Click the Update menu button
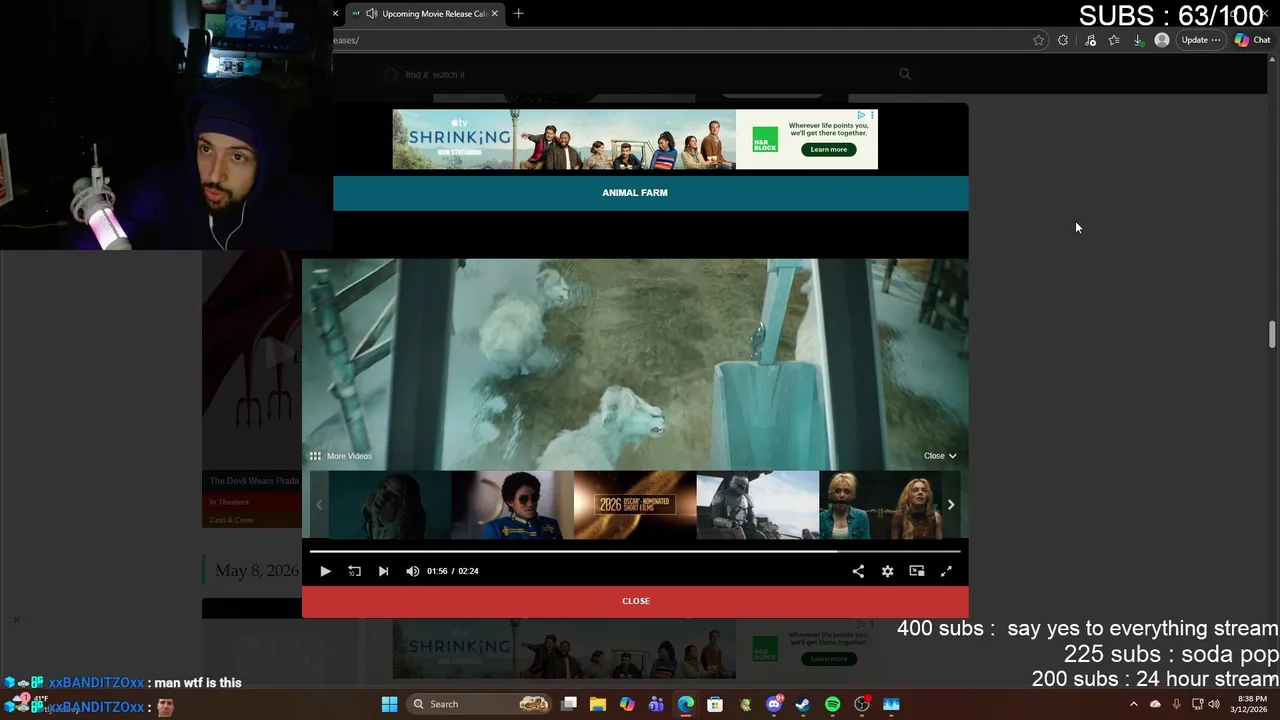The width and height of the screenshot is (1280, 720). [x=1200, y=40]
